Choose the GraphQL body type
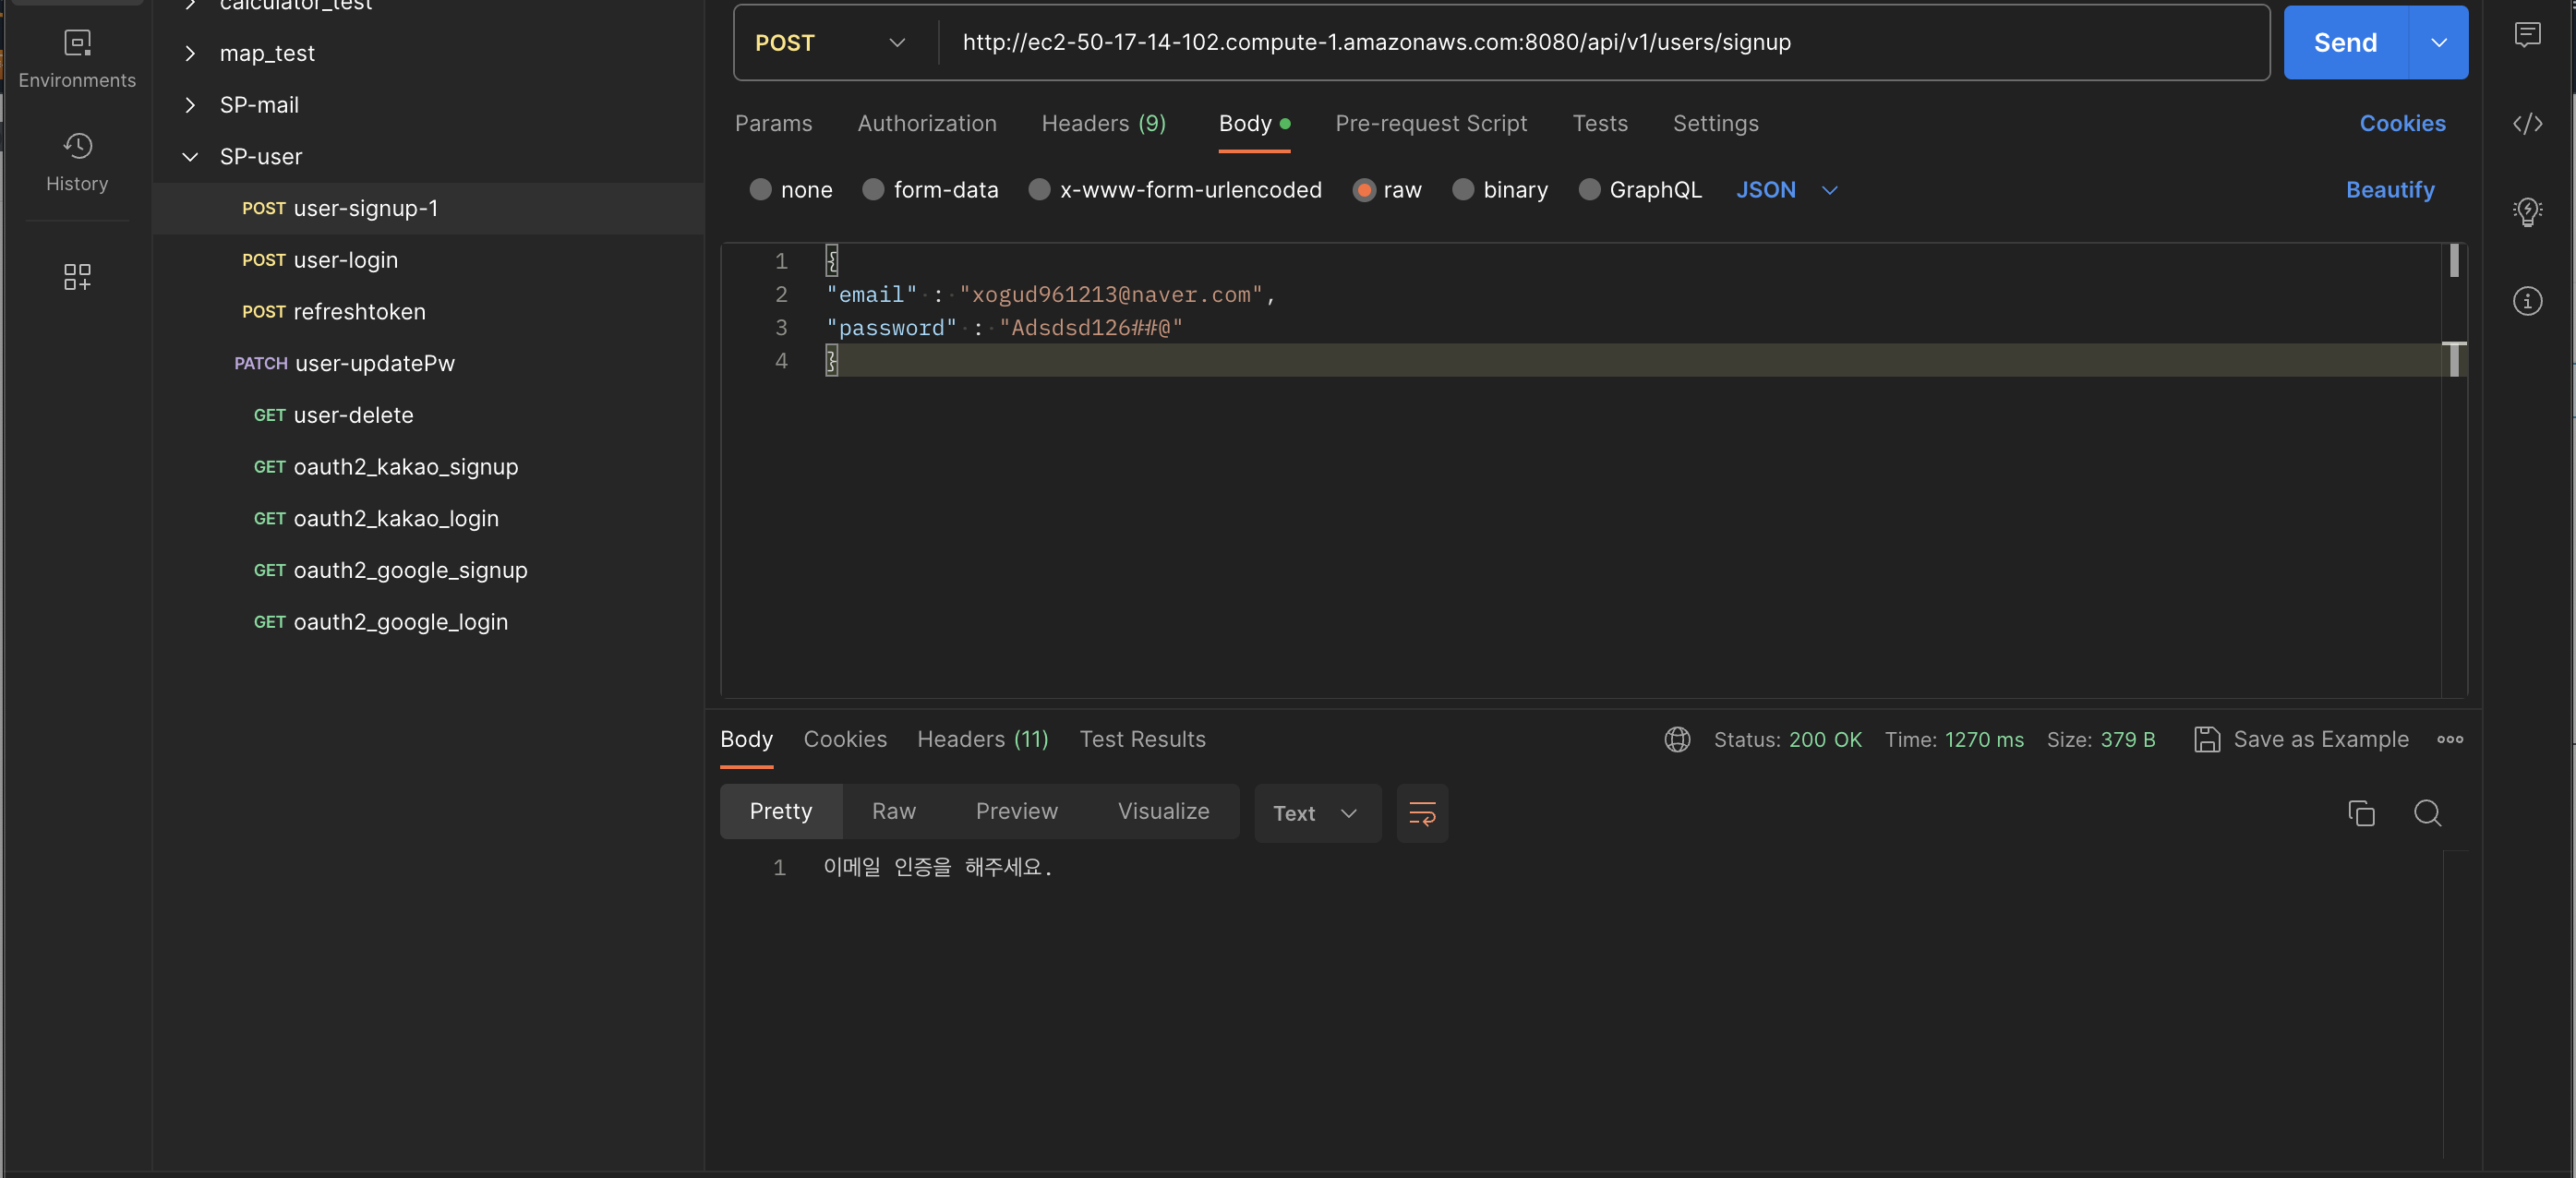 (x=1589, y=190)
